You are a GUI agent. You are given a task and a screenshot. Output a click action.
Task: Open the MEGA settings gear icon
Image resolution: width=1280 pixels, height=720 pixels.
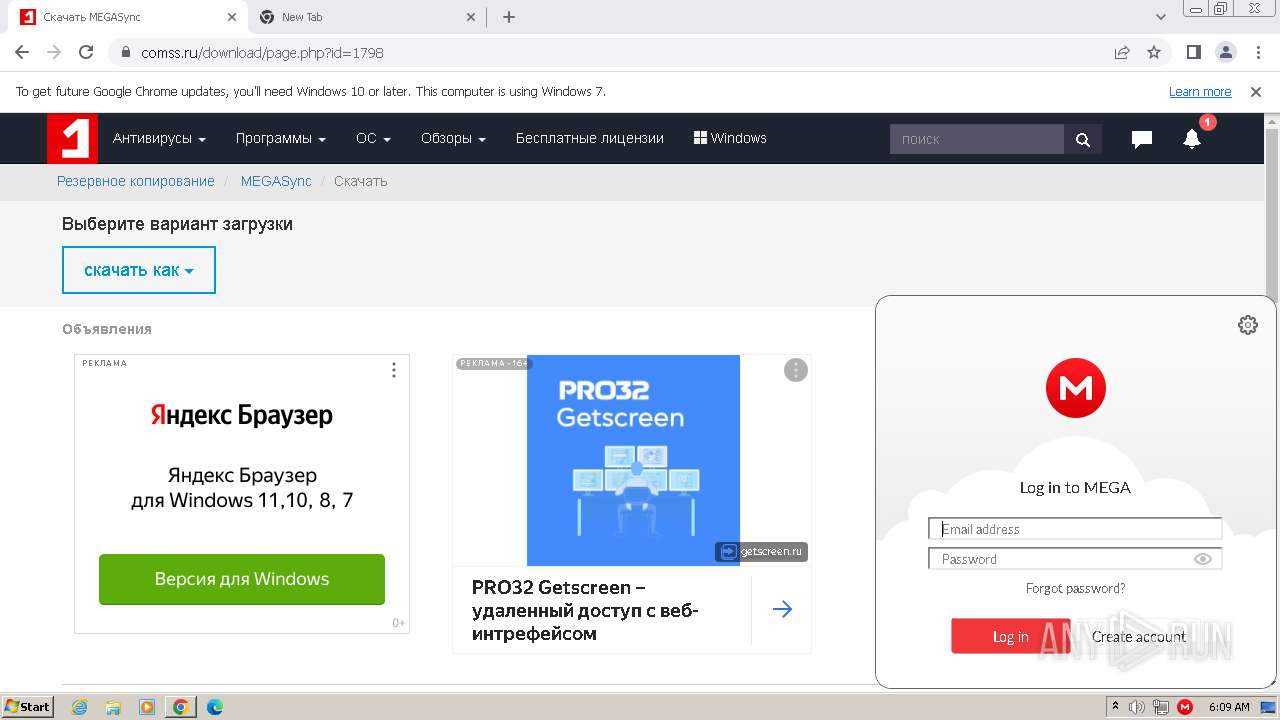[1247, 325]
